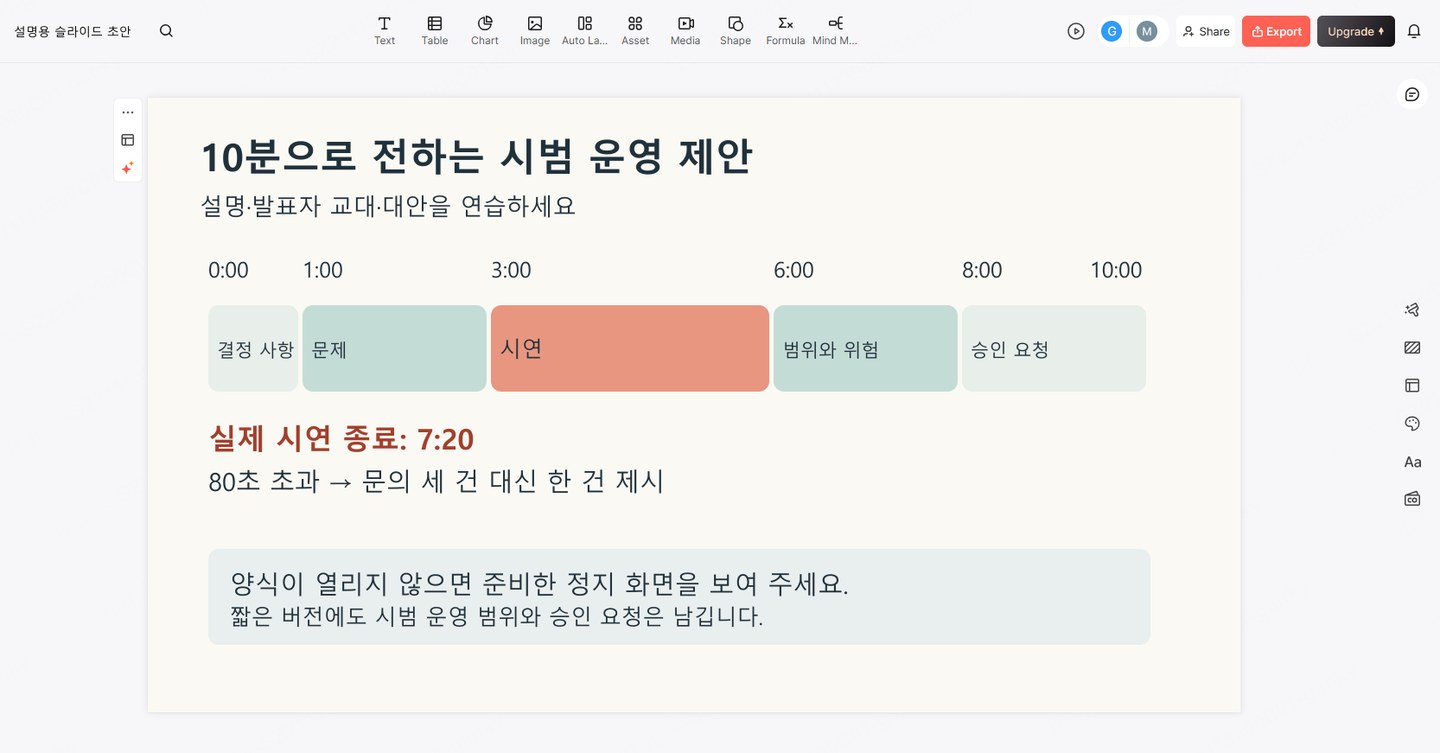Select the 문제 timeline block
Viewport: 1440px width, 753px height.
394,348
